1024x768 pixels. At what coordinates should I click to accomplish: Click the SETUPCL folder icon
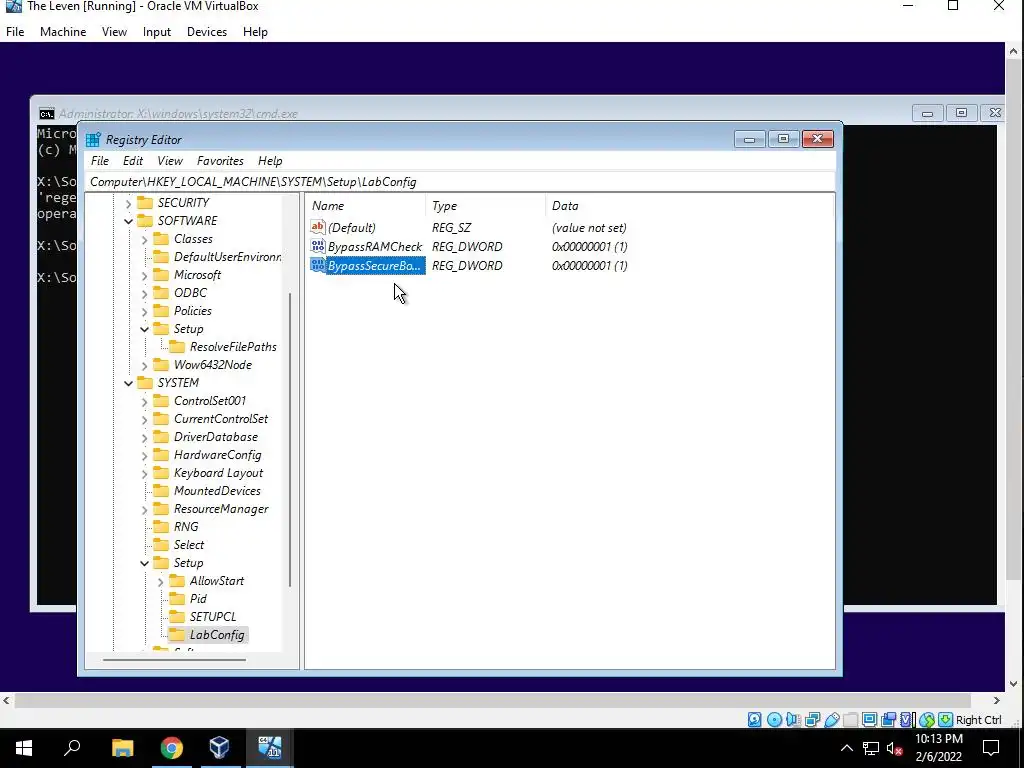(x=176, y=616)
